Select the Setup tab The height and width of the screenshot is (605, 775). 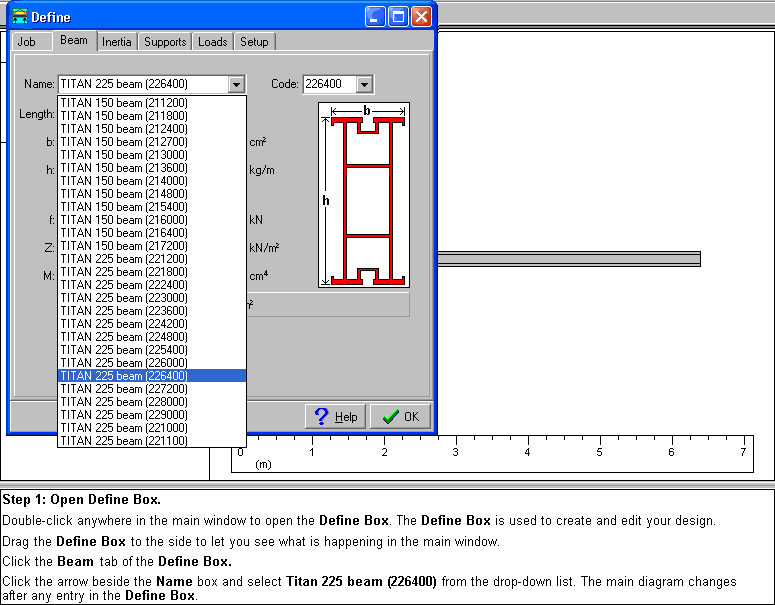click(x=254, y=42)
